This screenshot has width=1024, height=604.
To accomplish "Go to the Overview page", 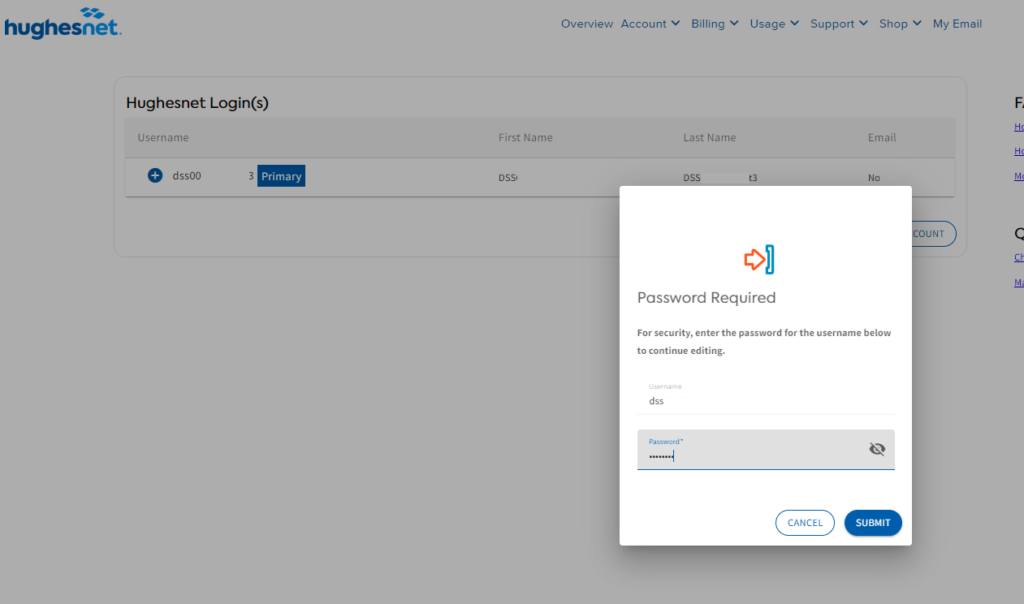I will [x=586, y=24].
